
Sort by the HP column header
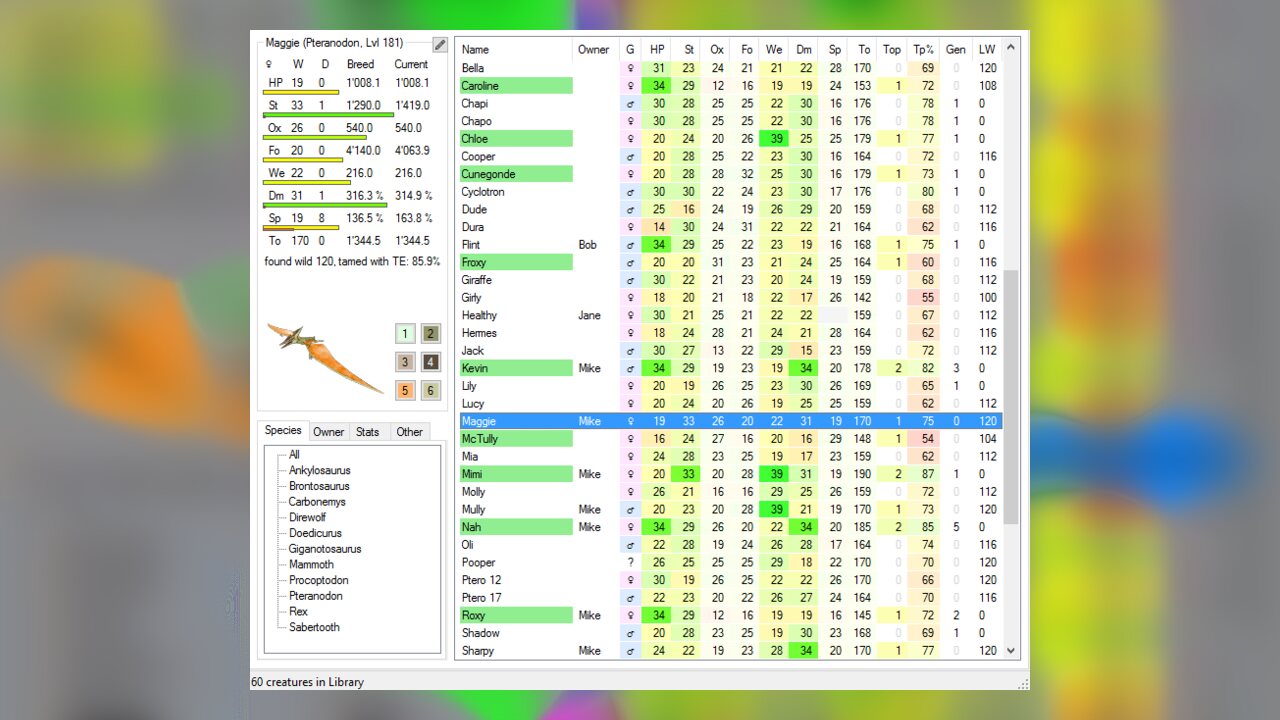click(657, 49)
